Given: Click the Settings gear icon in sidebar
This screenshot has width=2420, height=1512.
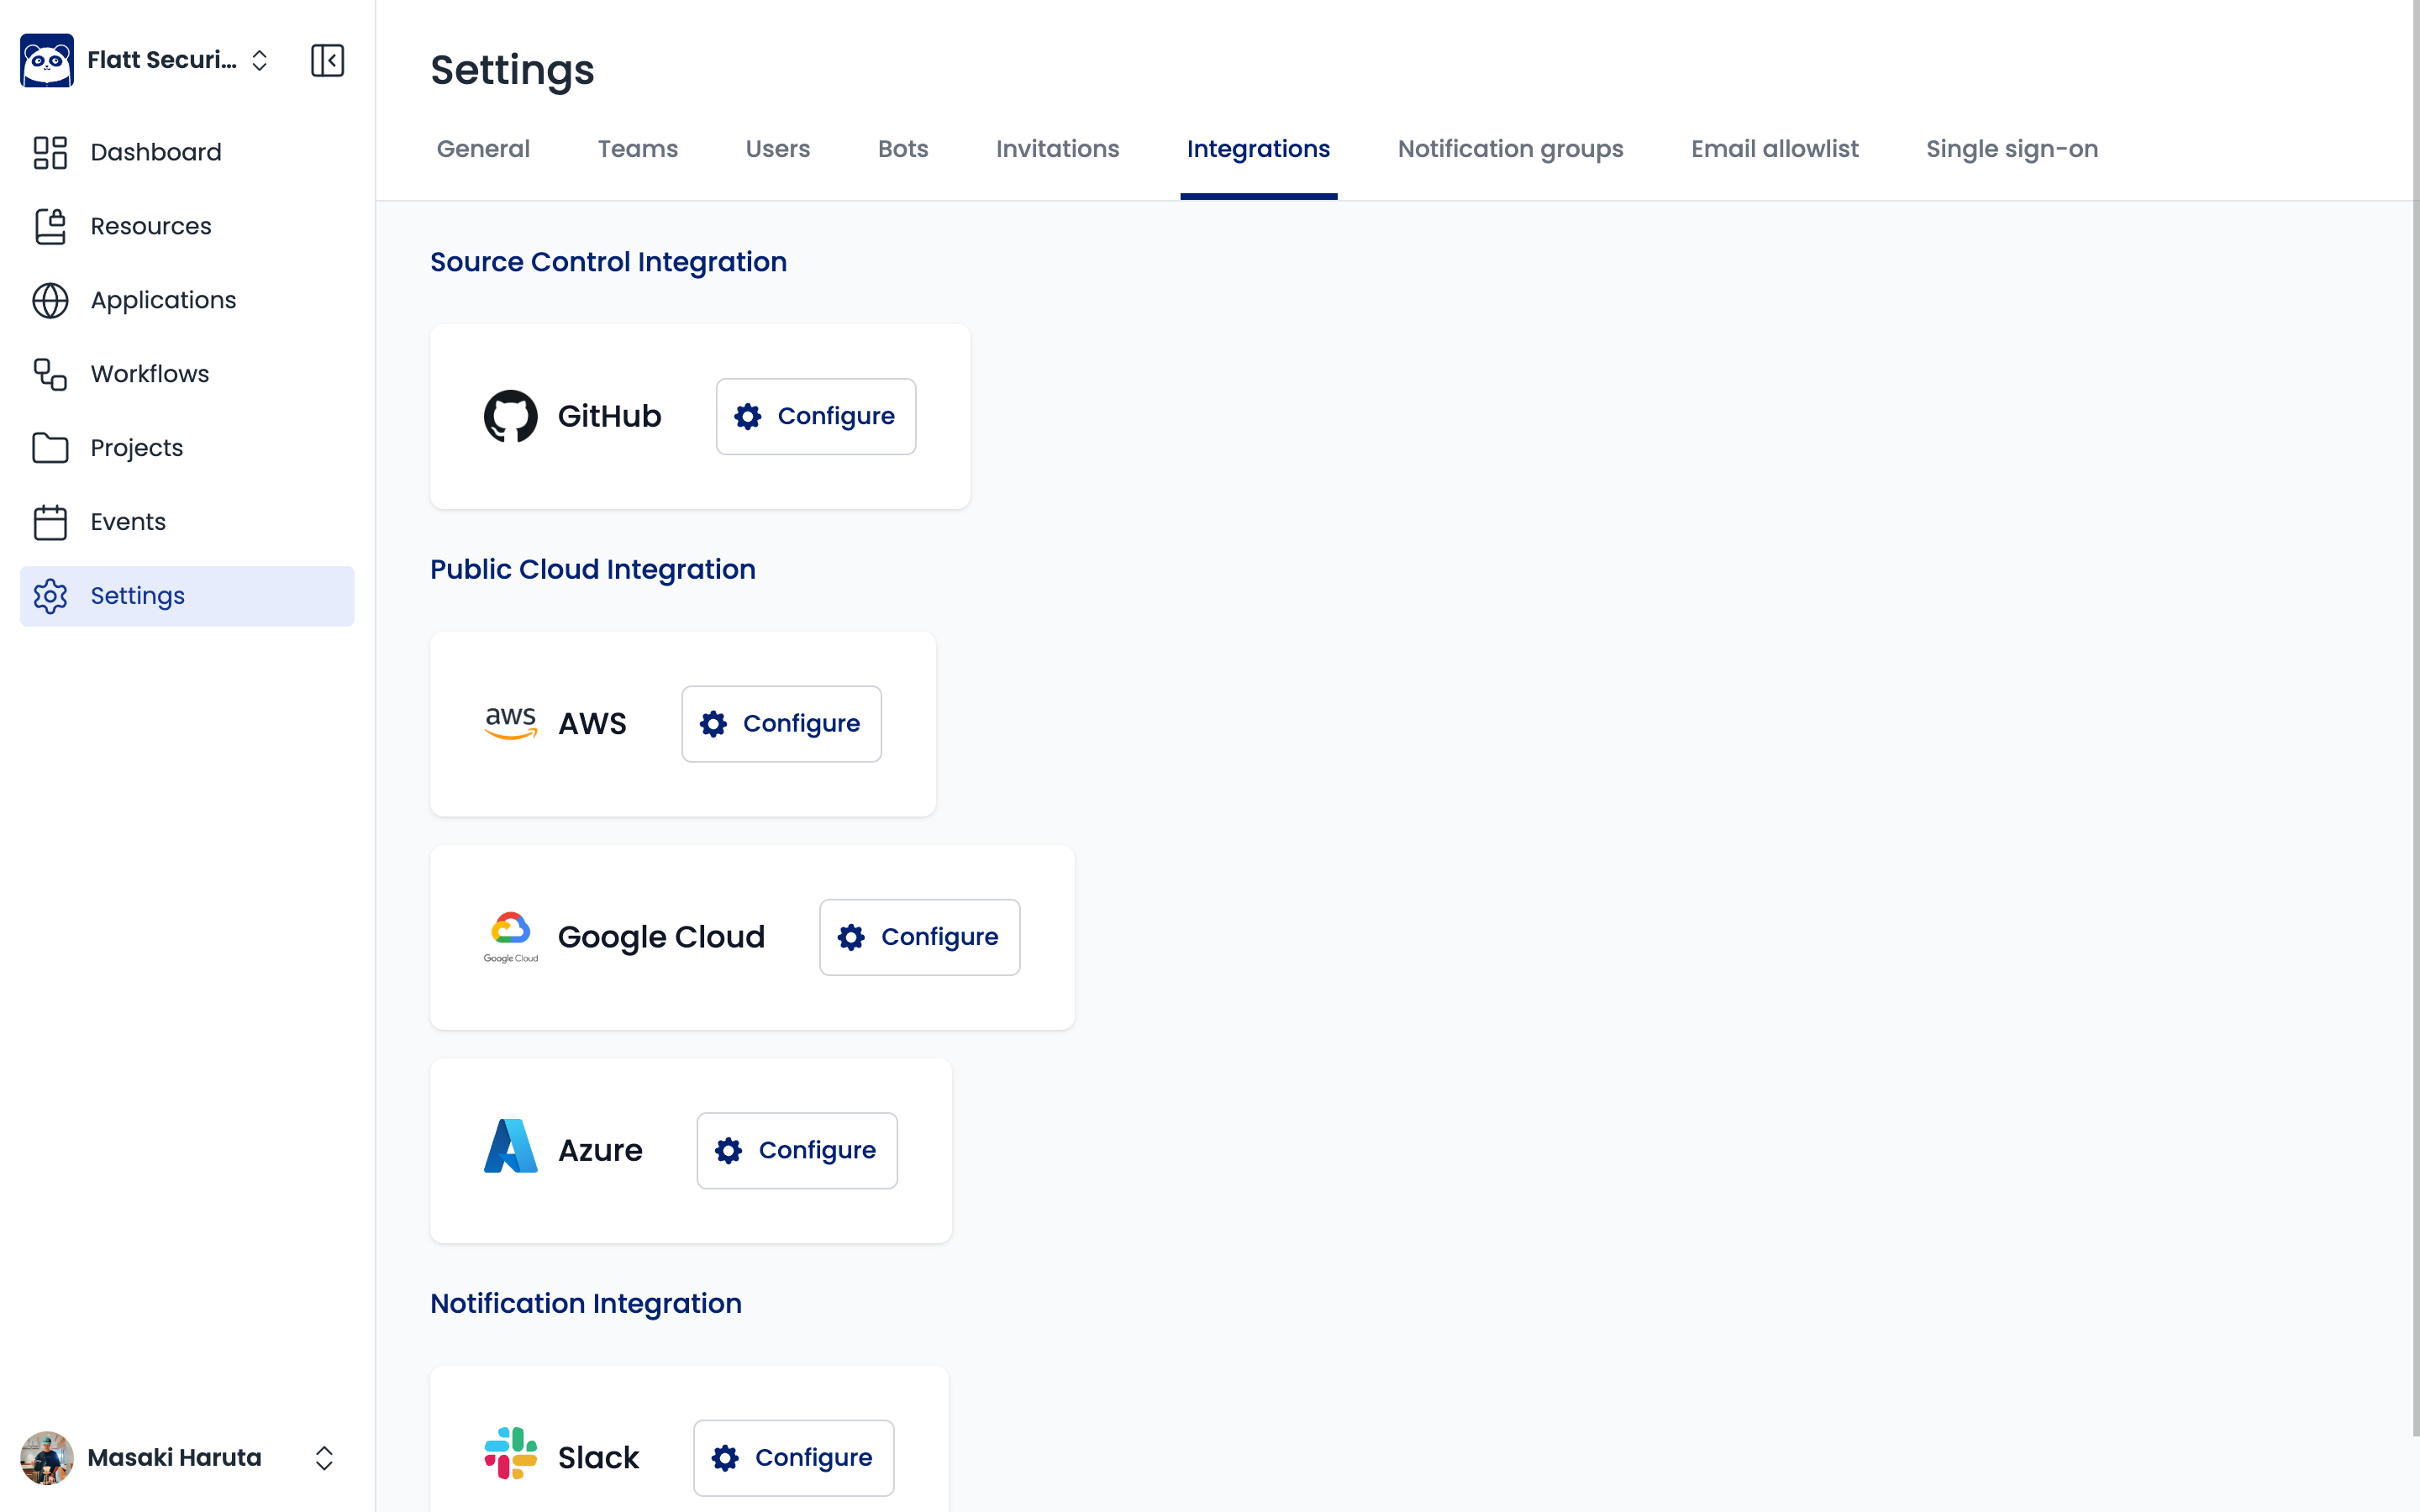Looking at the screenshot, I should point(50,596).
